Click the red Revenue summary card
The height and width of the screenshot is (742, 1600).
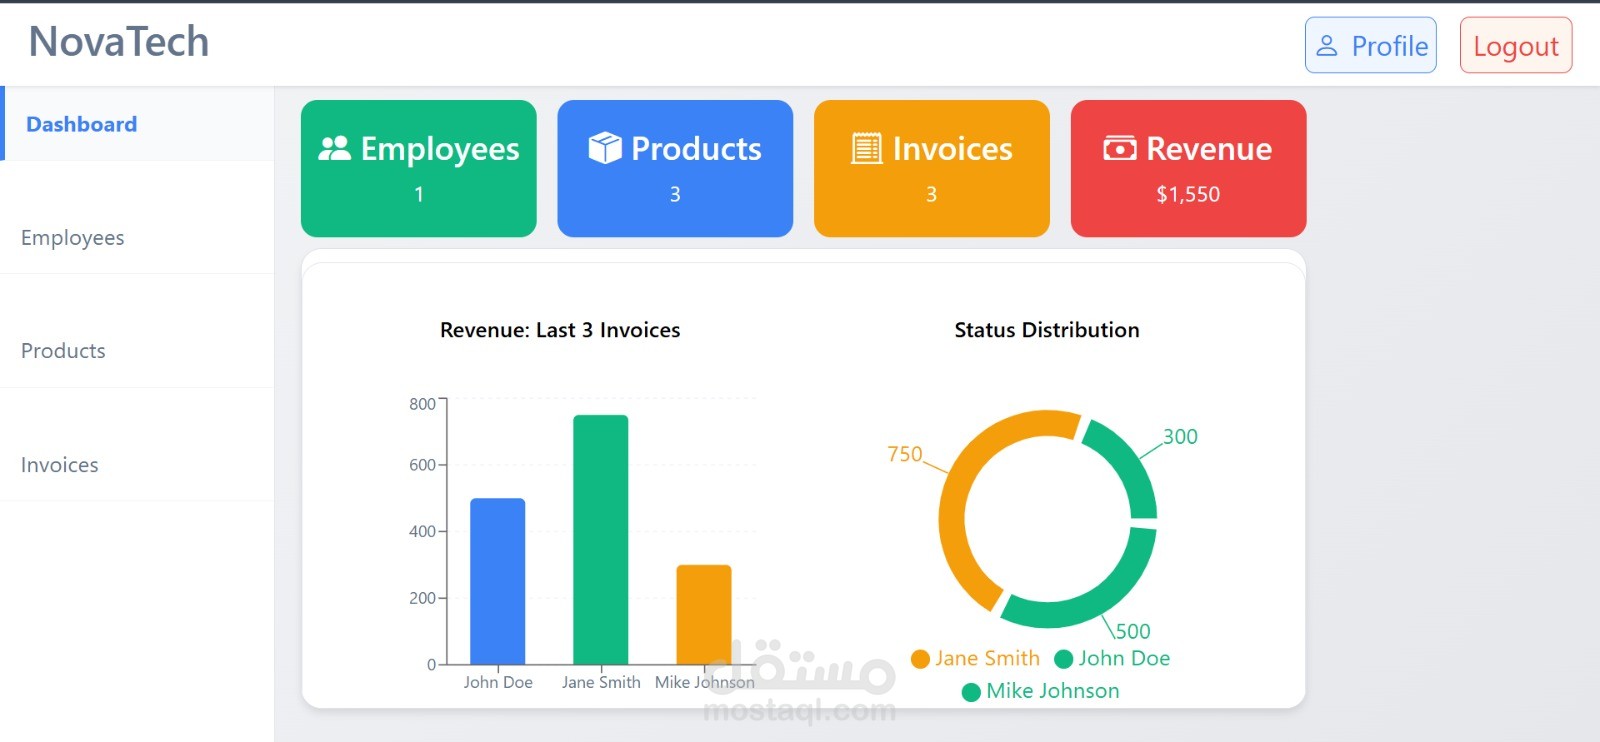point(1188,168)
